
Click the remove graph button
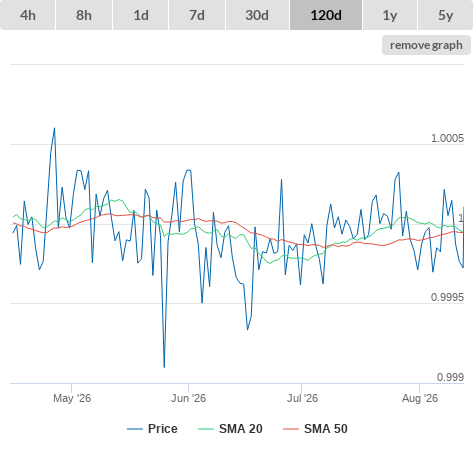point(426,45)
